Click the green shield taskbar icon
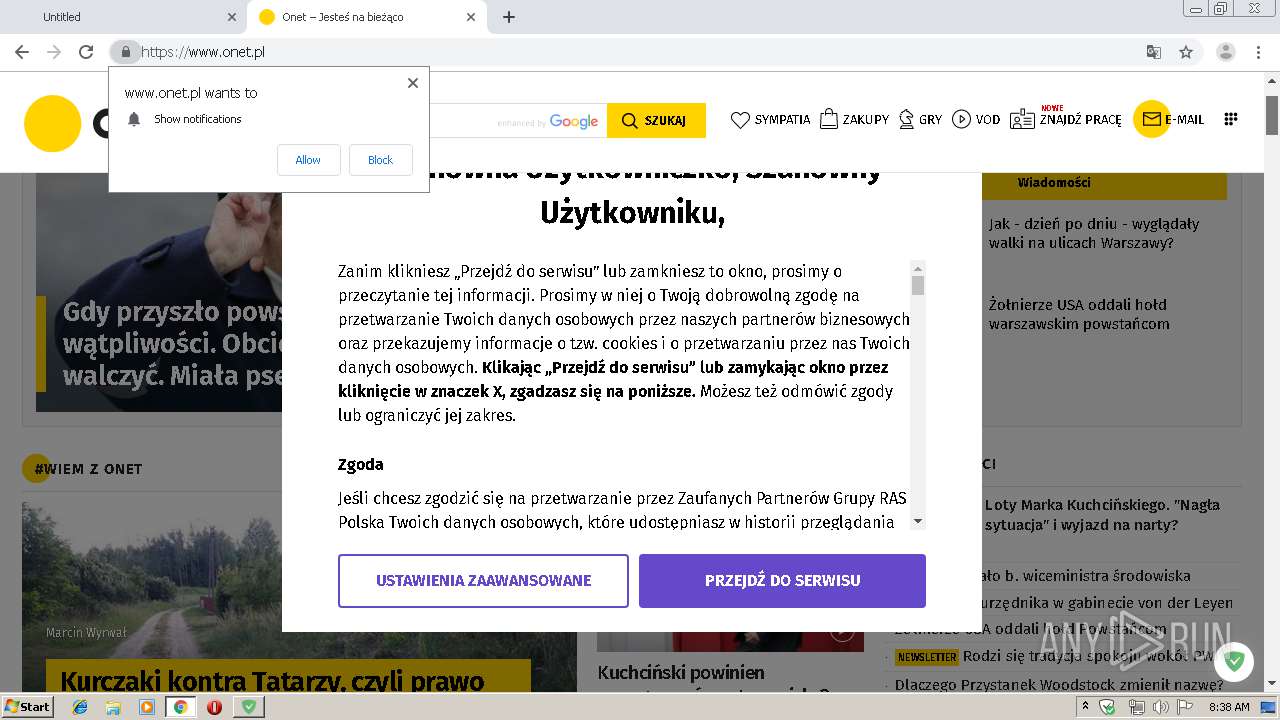The image size is (1280, 720). [x=249, y=707]
